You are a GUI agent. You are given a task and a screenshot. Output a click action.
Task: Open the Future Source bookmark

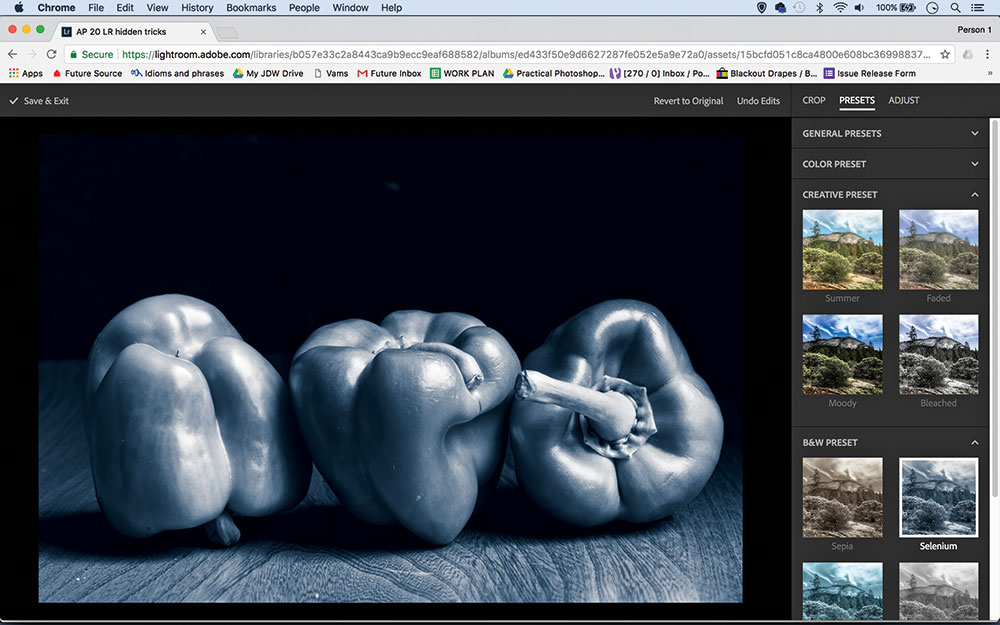[87, 73]
